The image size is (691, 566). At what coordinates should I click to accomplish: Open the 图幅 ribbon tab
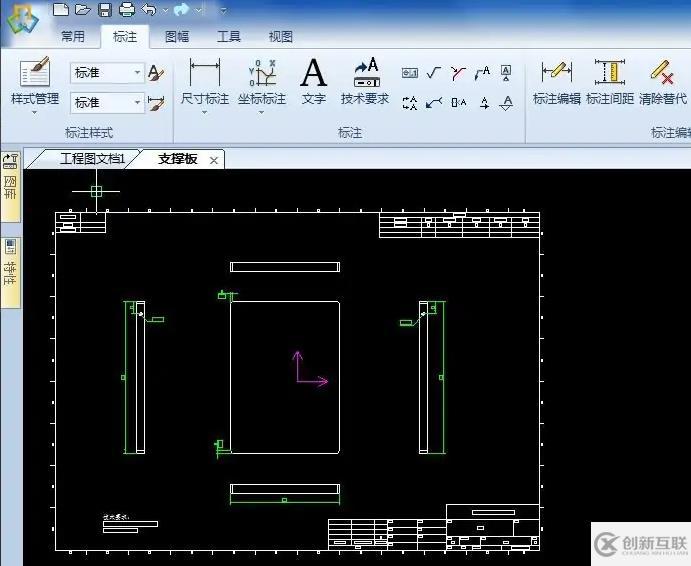(x=177, y=36)
